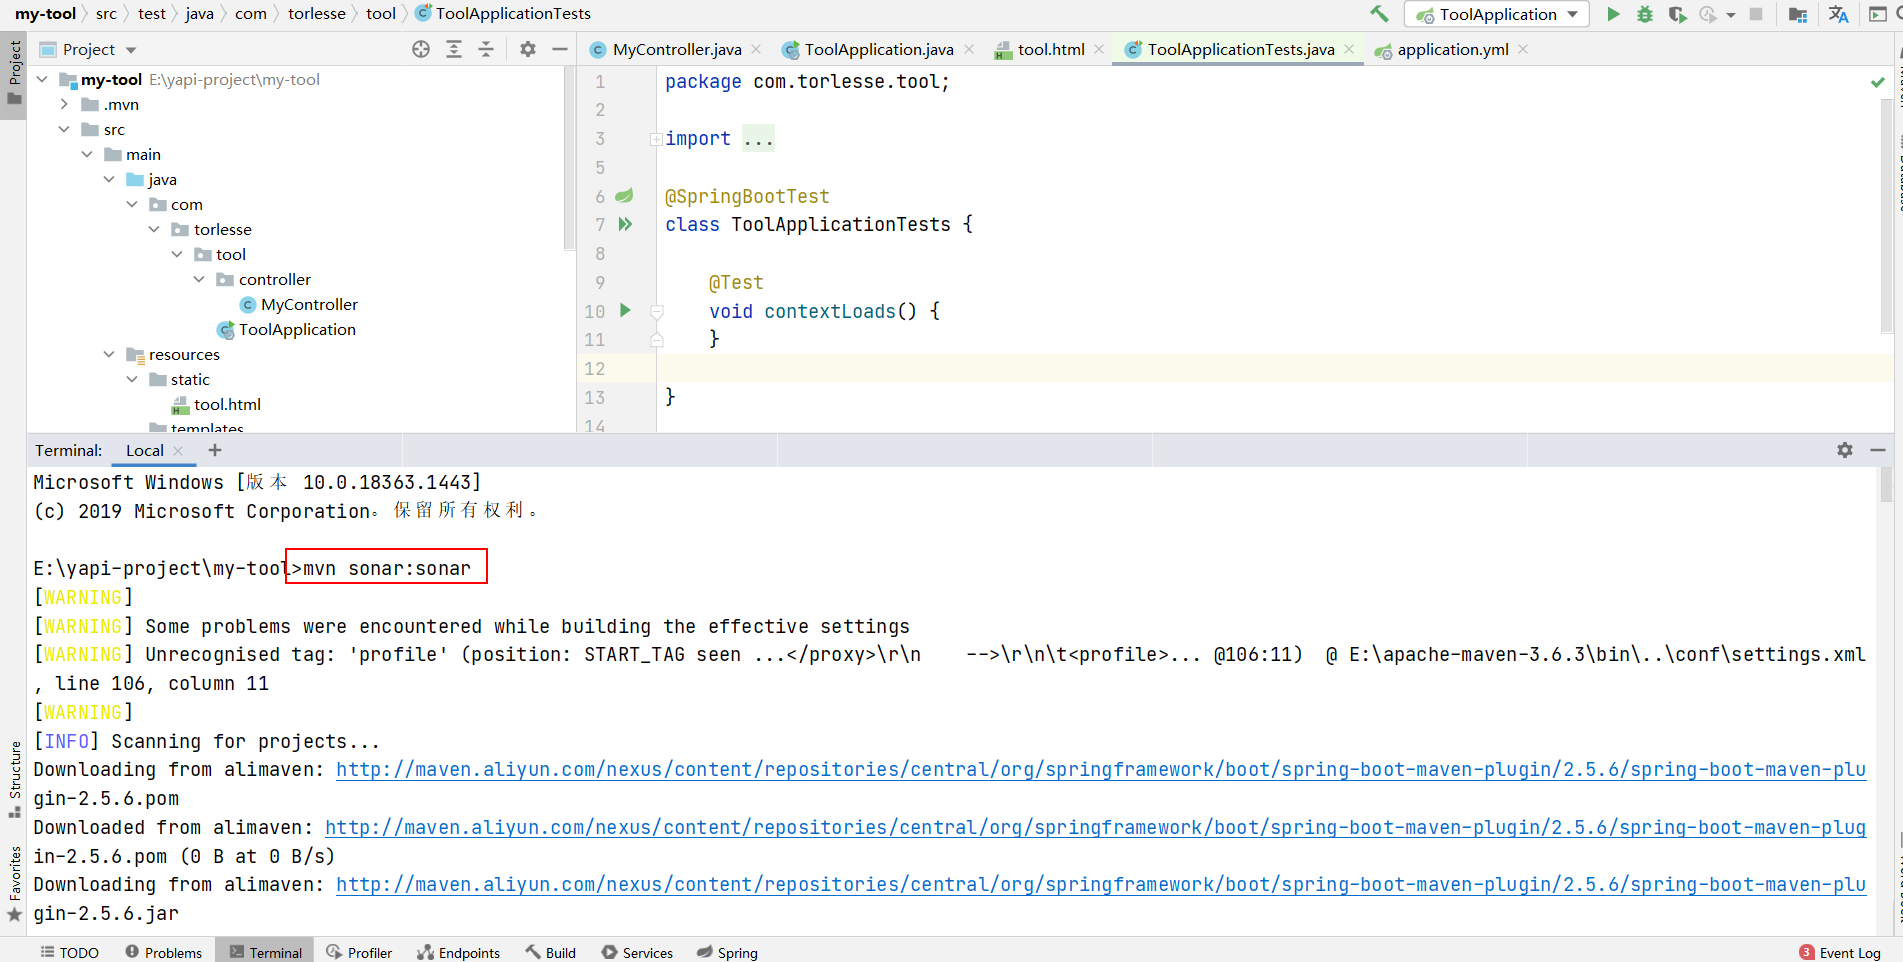Image resolution: width=1903 pixels, height=962 pixels.
Task: Click the Build project hammer icon
Action: (x=1379, y=14)
